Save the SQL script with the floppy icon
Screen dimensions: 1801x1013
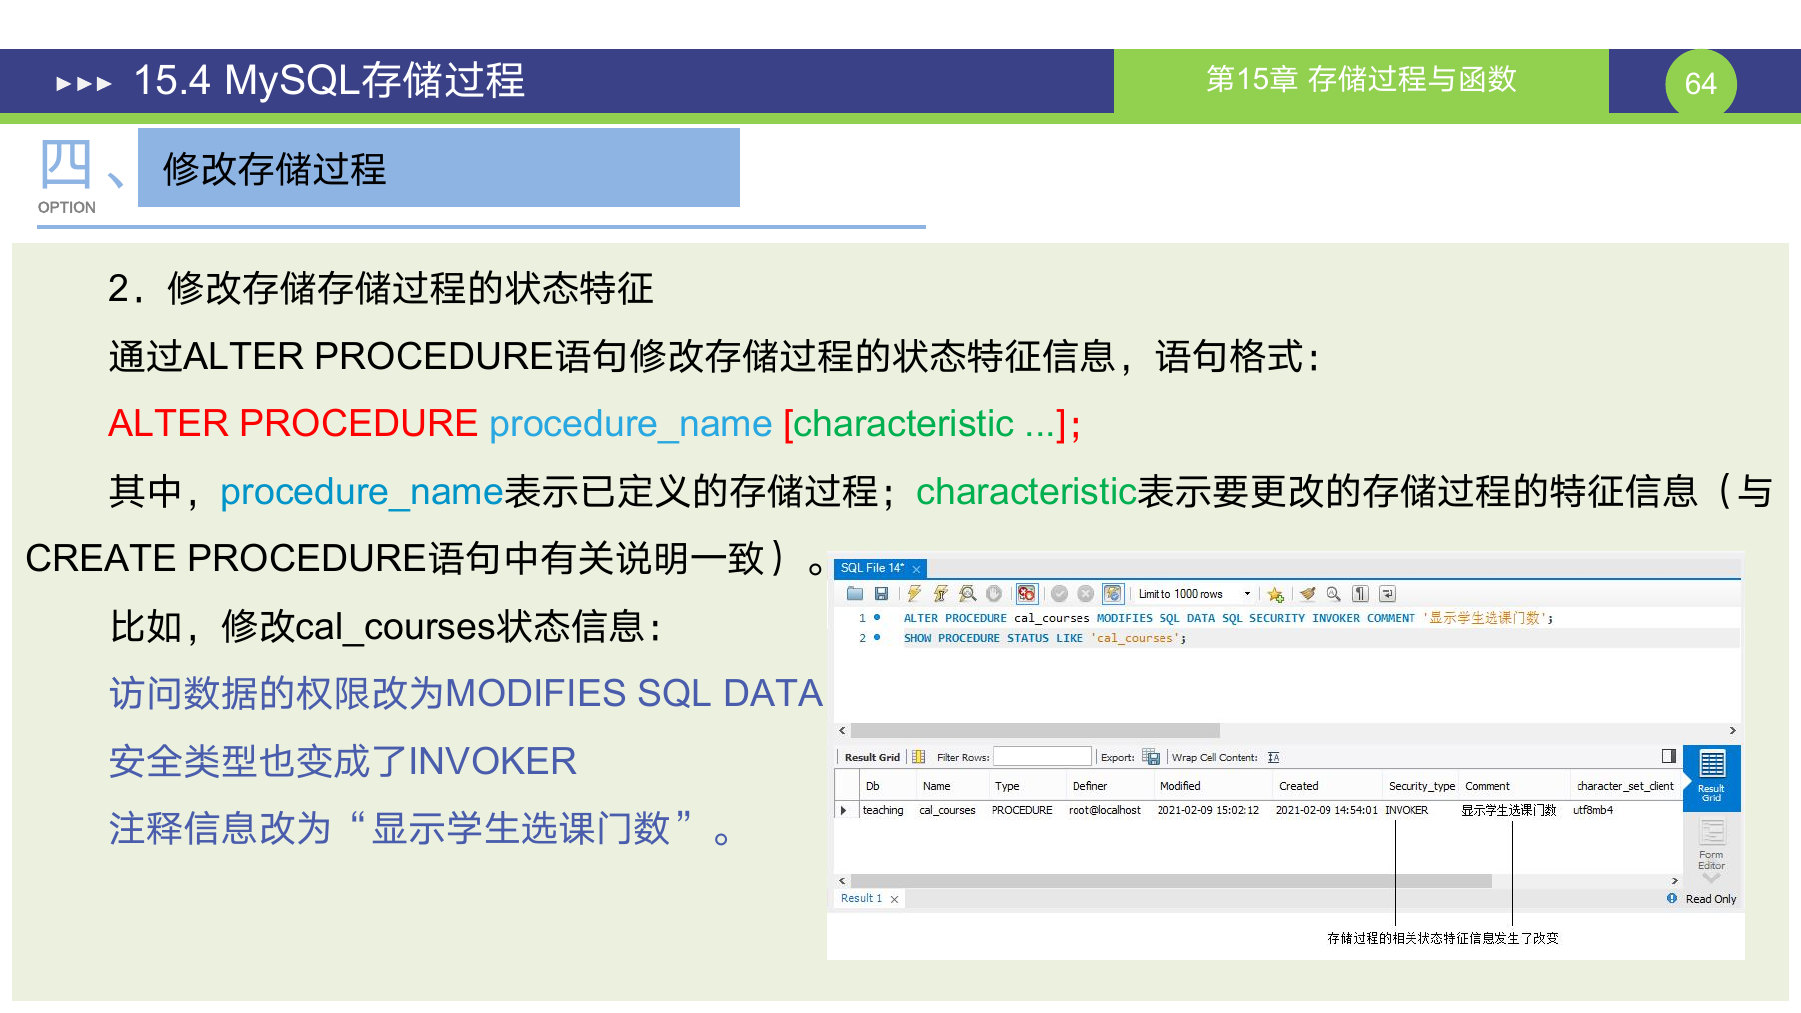pyautogui.click(x=881, y=594)
